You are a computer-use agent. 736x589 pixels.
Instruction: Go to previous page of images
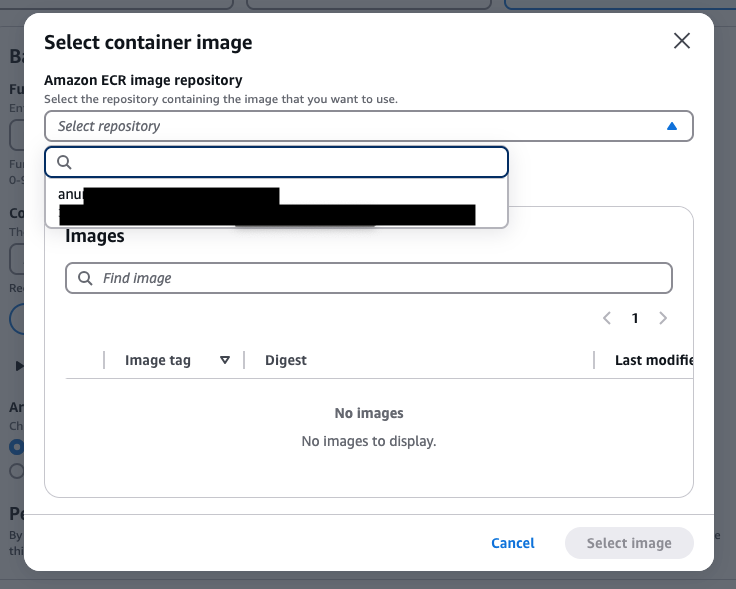(607, 318)
